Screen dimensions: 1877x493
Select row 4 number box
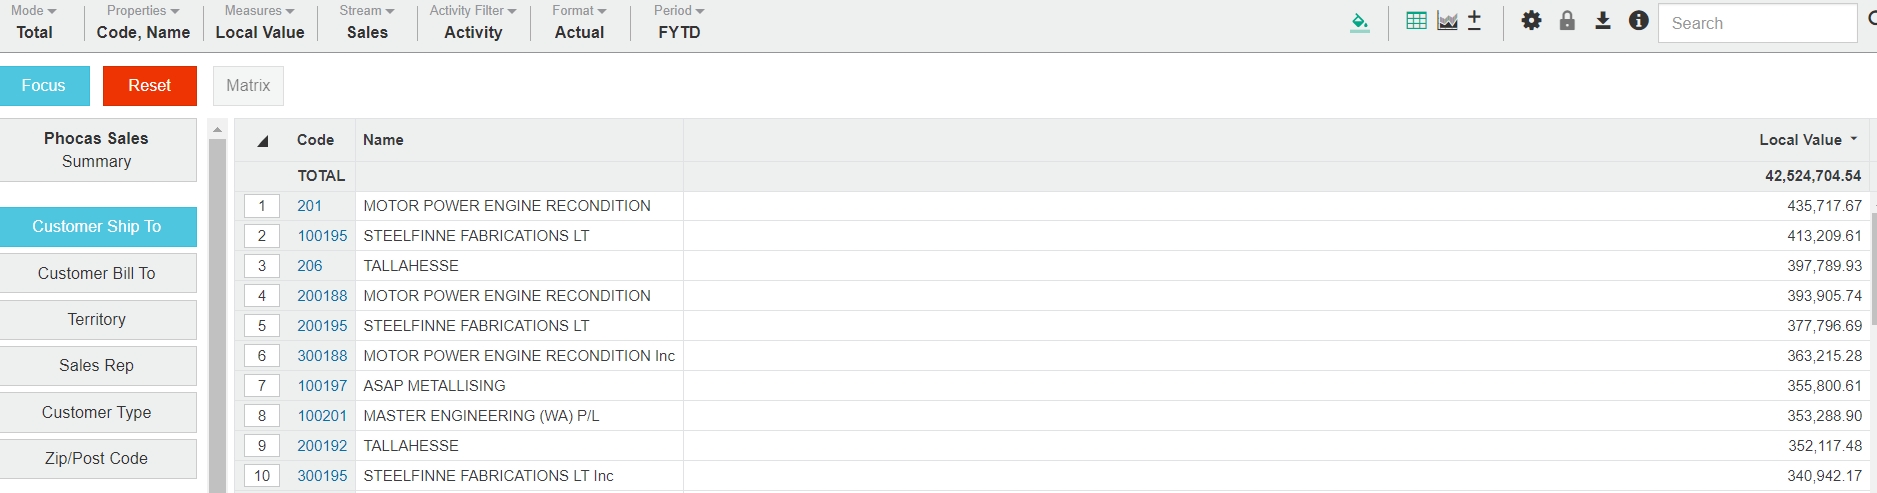click(x=262, y=296)
